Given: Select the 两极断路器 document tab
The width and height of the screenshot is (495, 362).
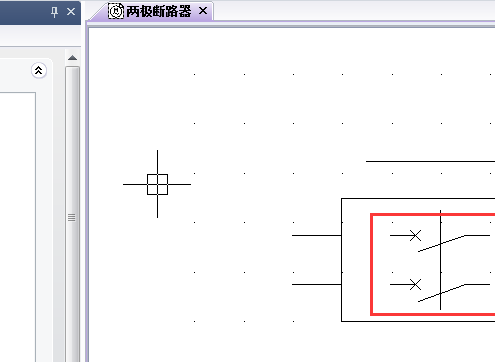Looking at the screenshot, I should (x=158, y=11).
